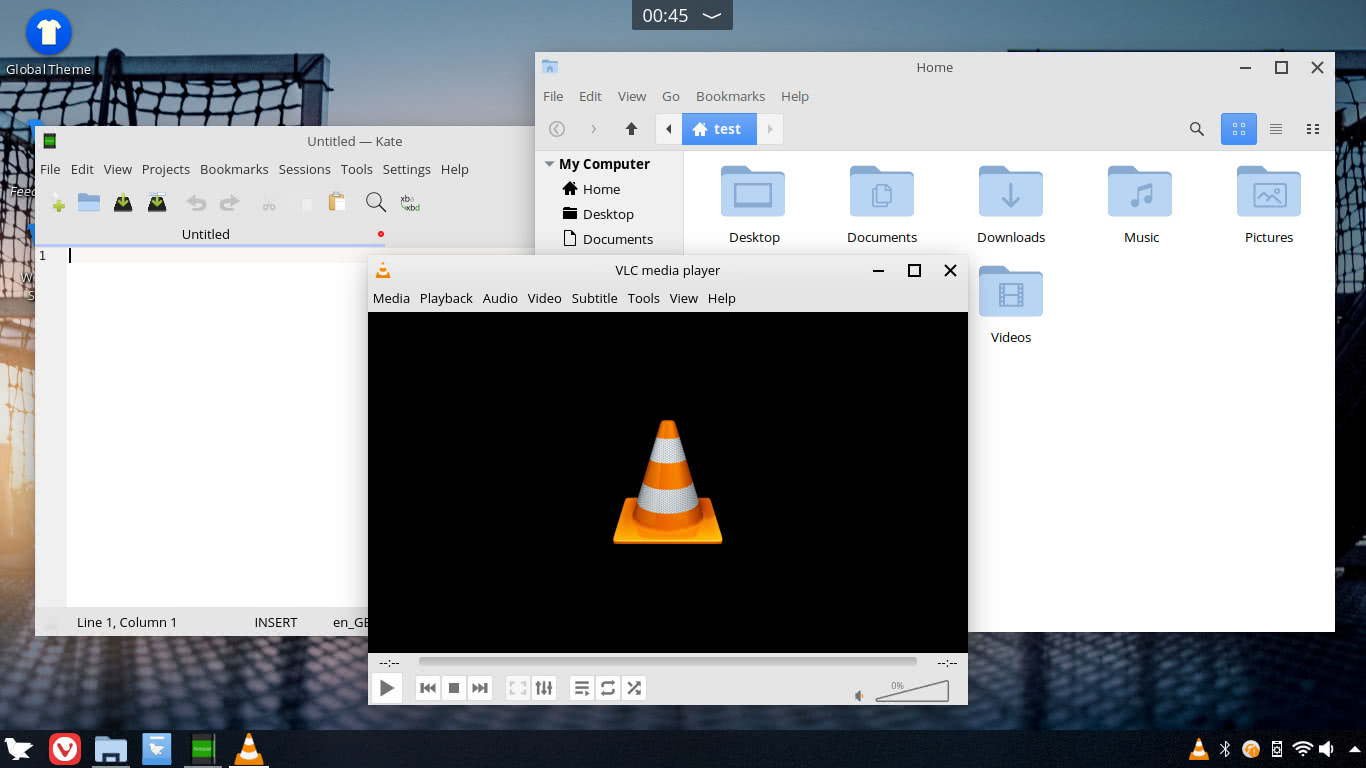The height and width of the screenshot is (768, 1366).
Task: Click the VLC stop button
Action: point(454,688)
